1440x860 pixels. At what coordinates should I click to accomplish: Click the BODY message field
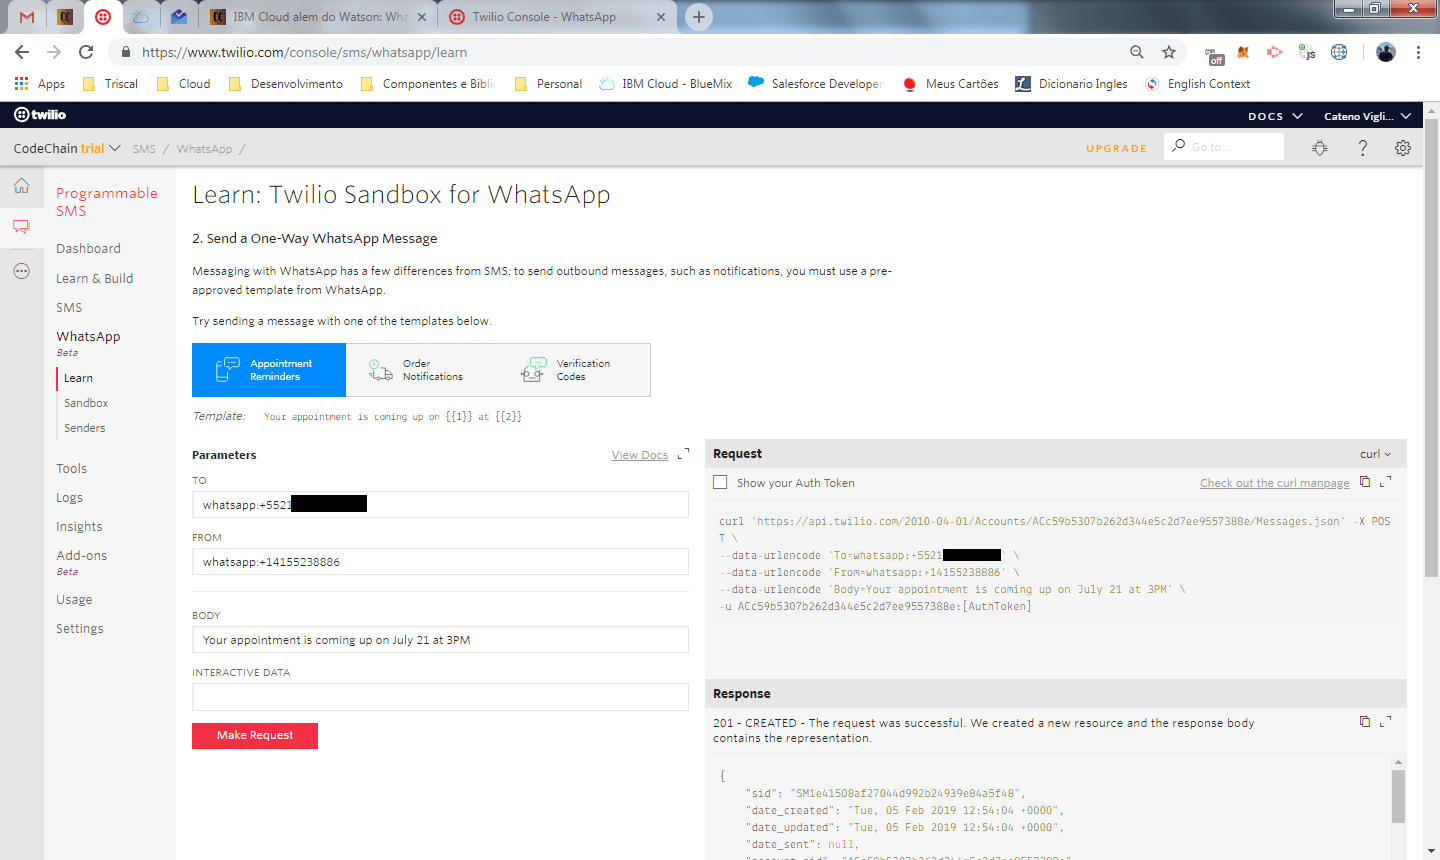(x=440, y=640)
